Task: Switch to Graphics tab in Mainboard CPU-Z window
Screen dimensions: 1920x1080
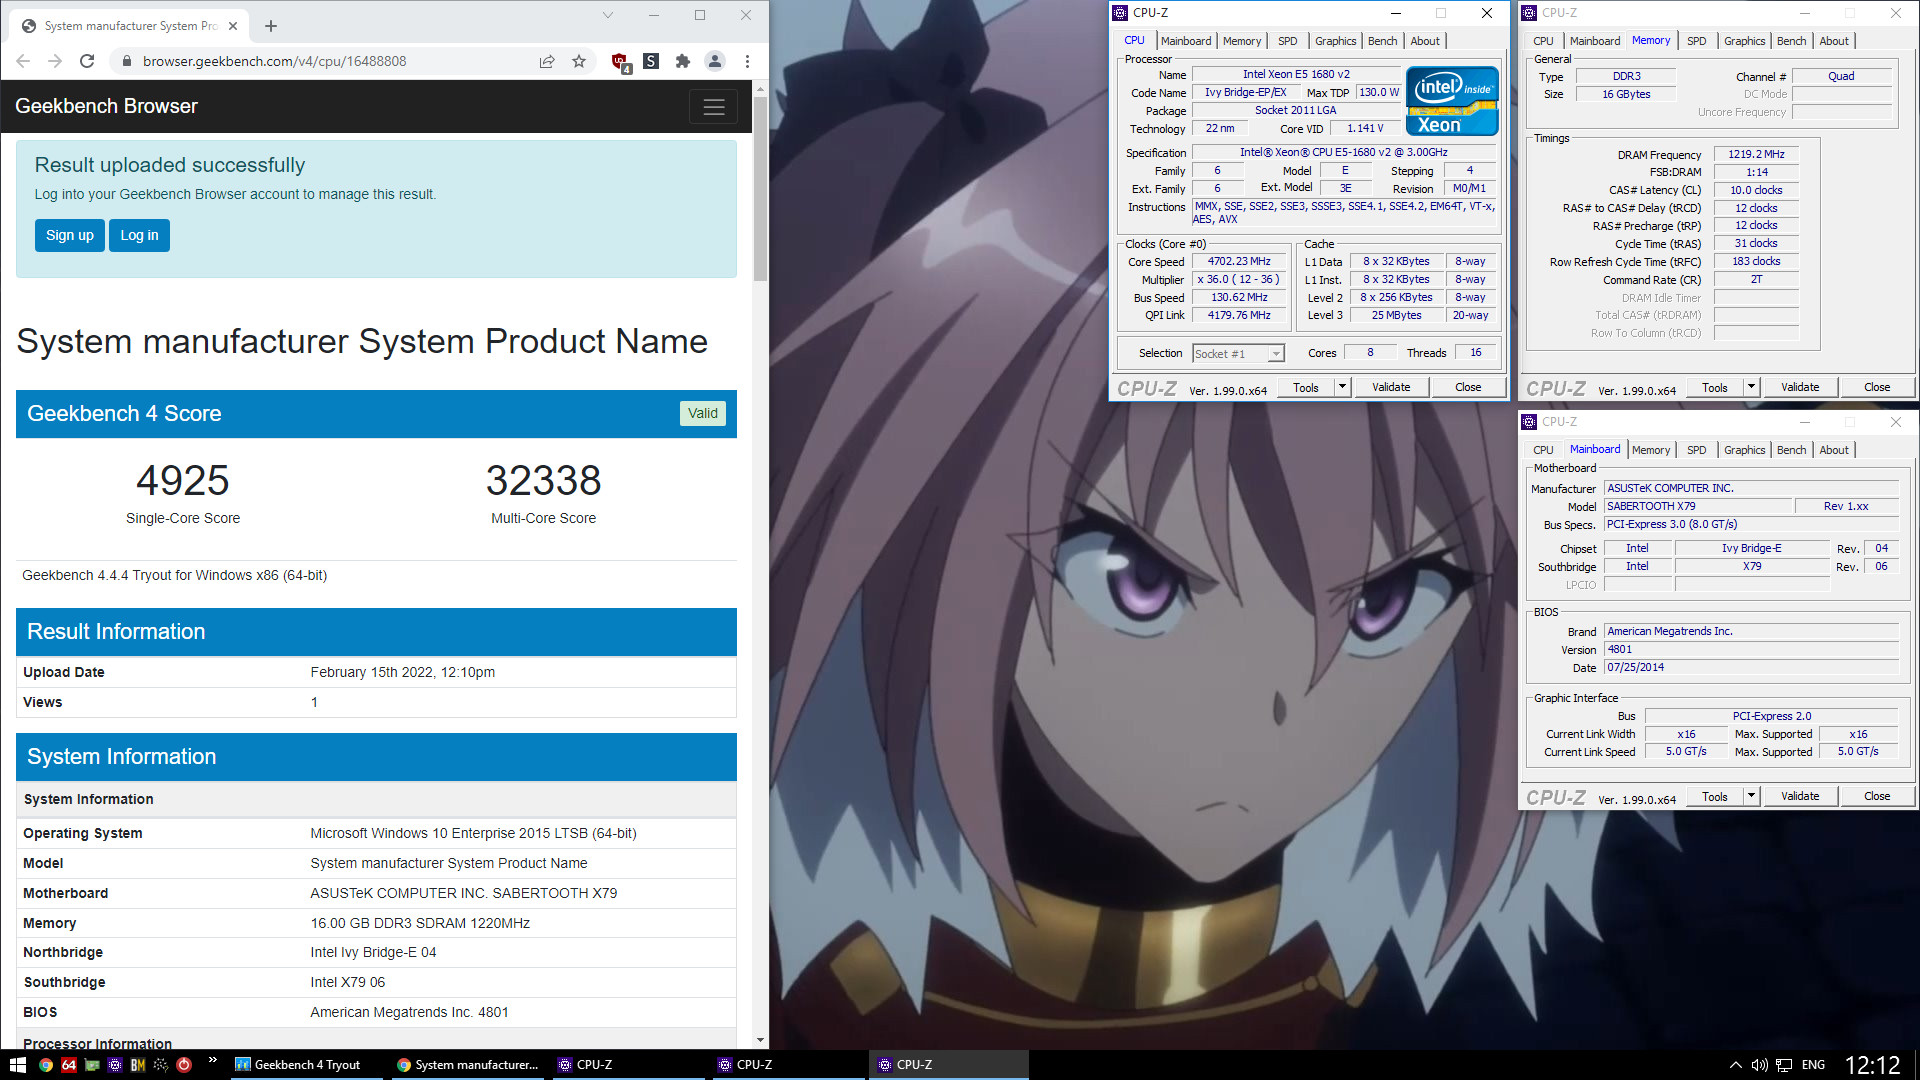Action: click(x=1745, y=450)
